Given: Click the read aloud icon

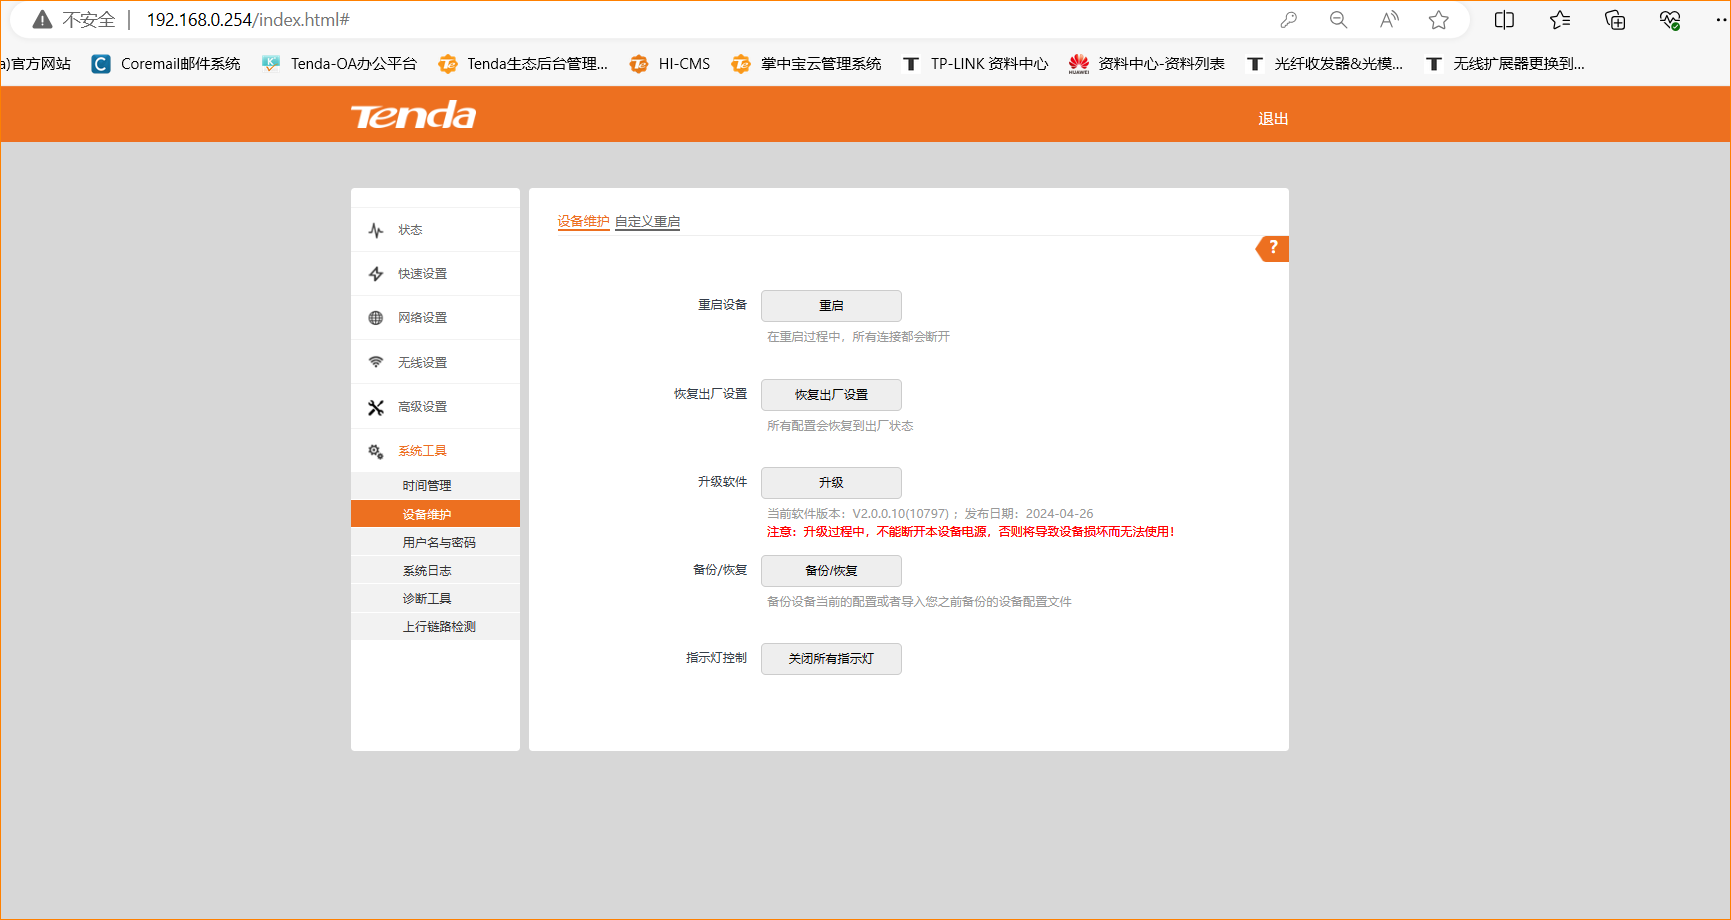Looking at the screenshot, I should (1389, 20).
